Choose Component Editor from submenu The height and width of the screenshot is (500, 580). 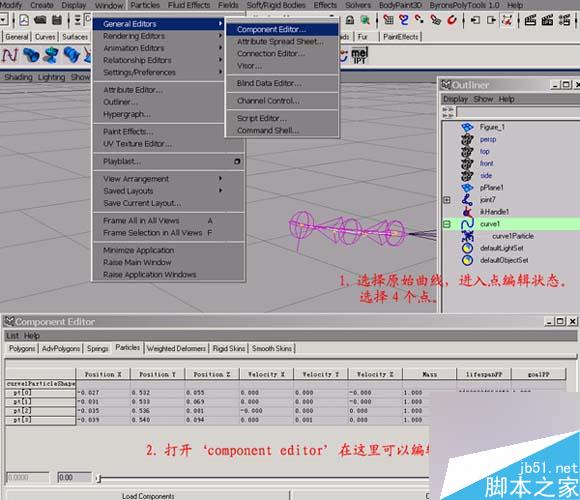pyautogui.click(x=282, y=29)
